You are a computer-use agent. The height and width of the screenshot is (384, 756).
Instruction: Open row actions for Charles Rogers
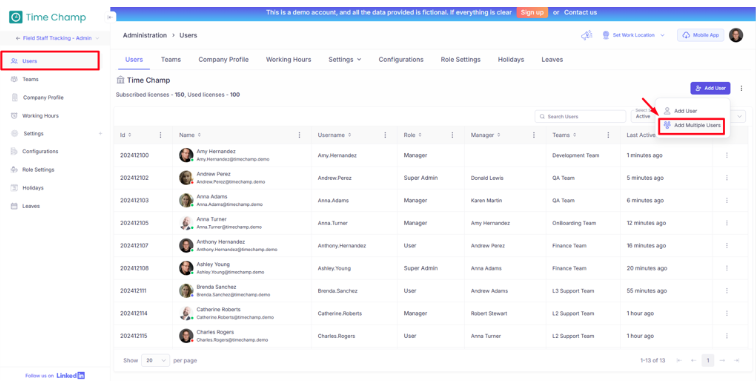pyautogui.click(x=727, y=336)
